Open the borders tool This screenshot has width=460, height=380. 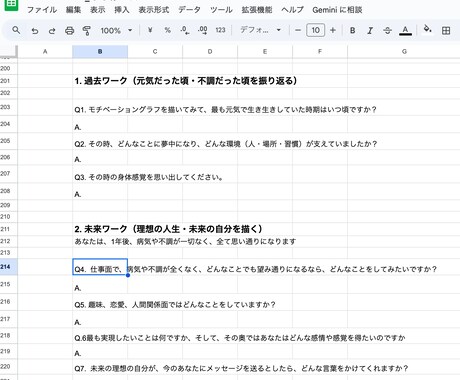point(446,31)
